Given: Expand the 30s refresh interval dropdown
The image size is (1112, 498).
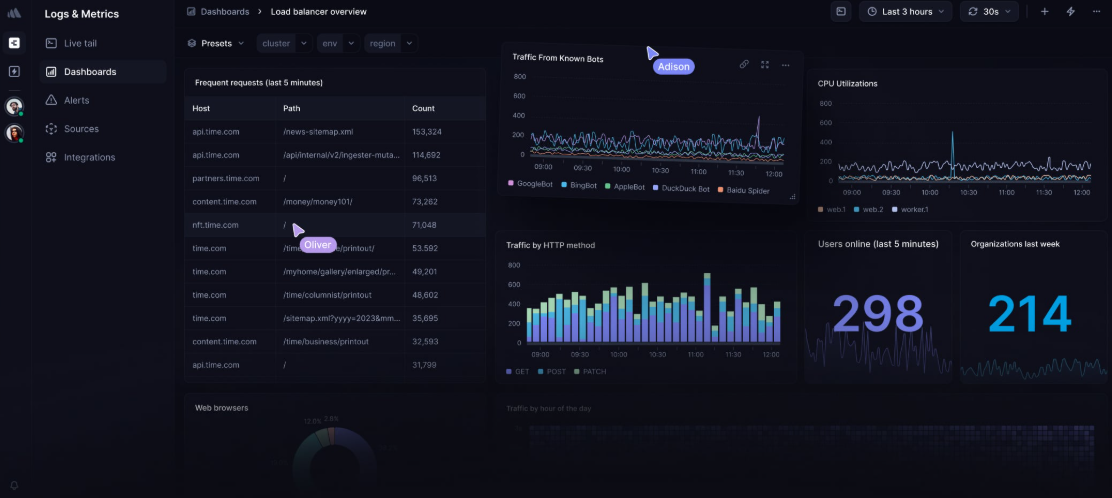Looking at the screenshot, I should click(x=989, y=12).
